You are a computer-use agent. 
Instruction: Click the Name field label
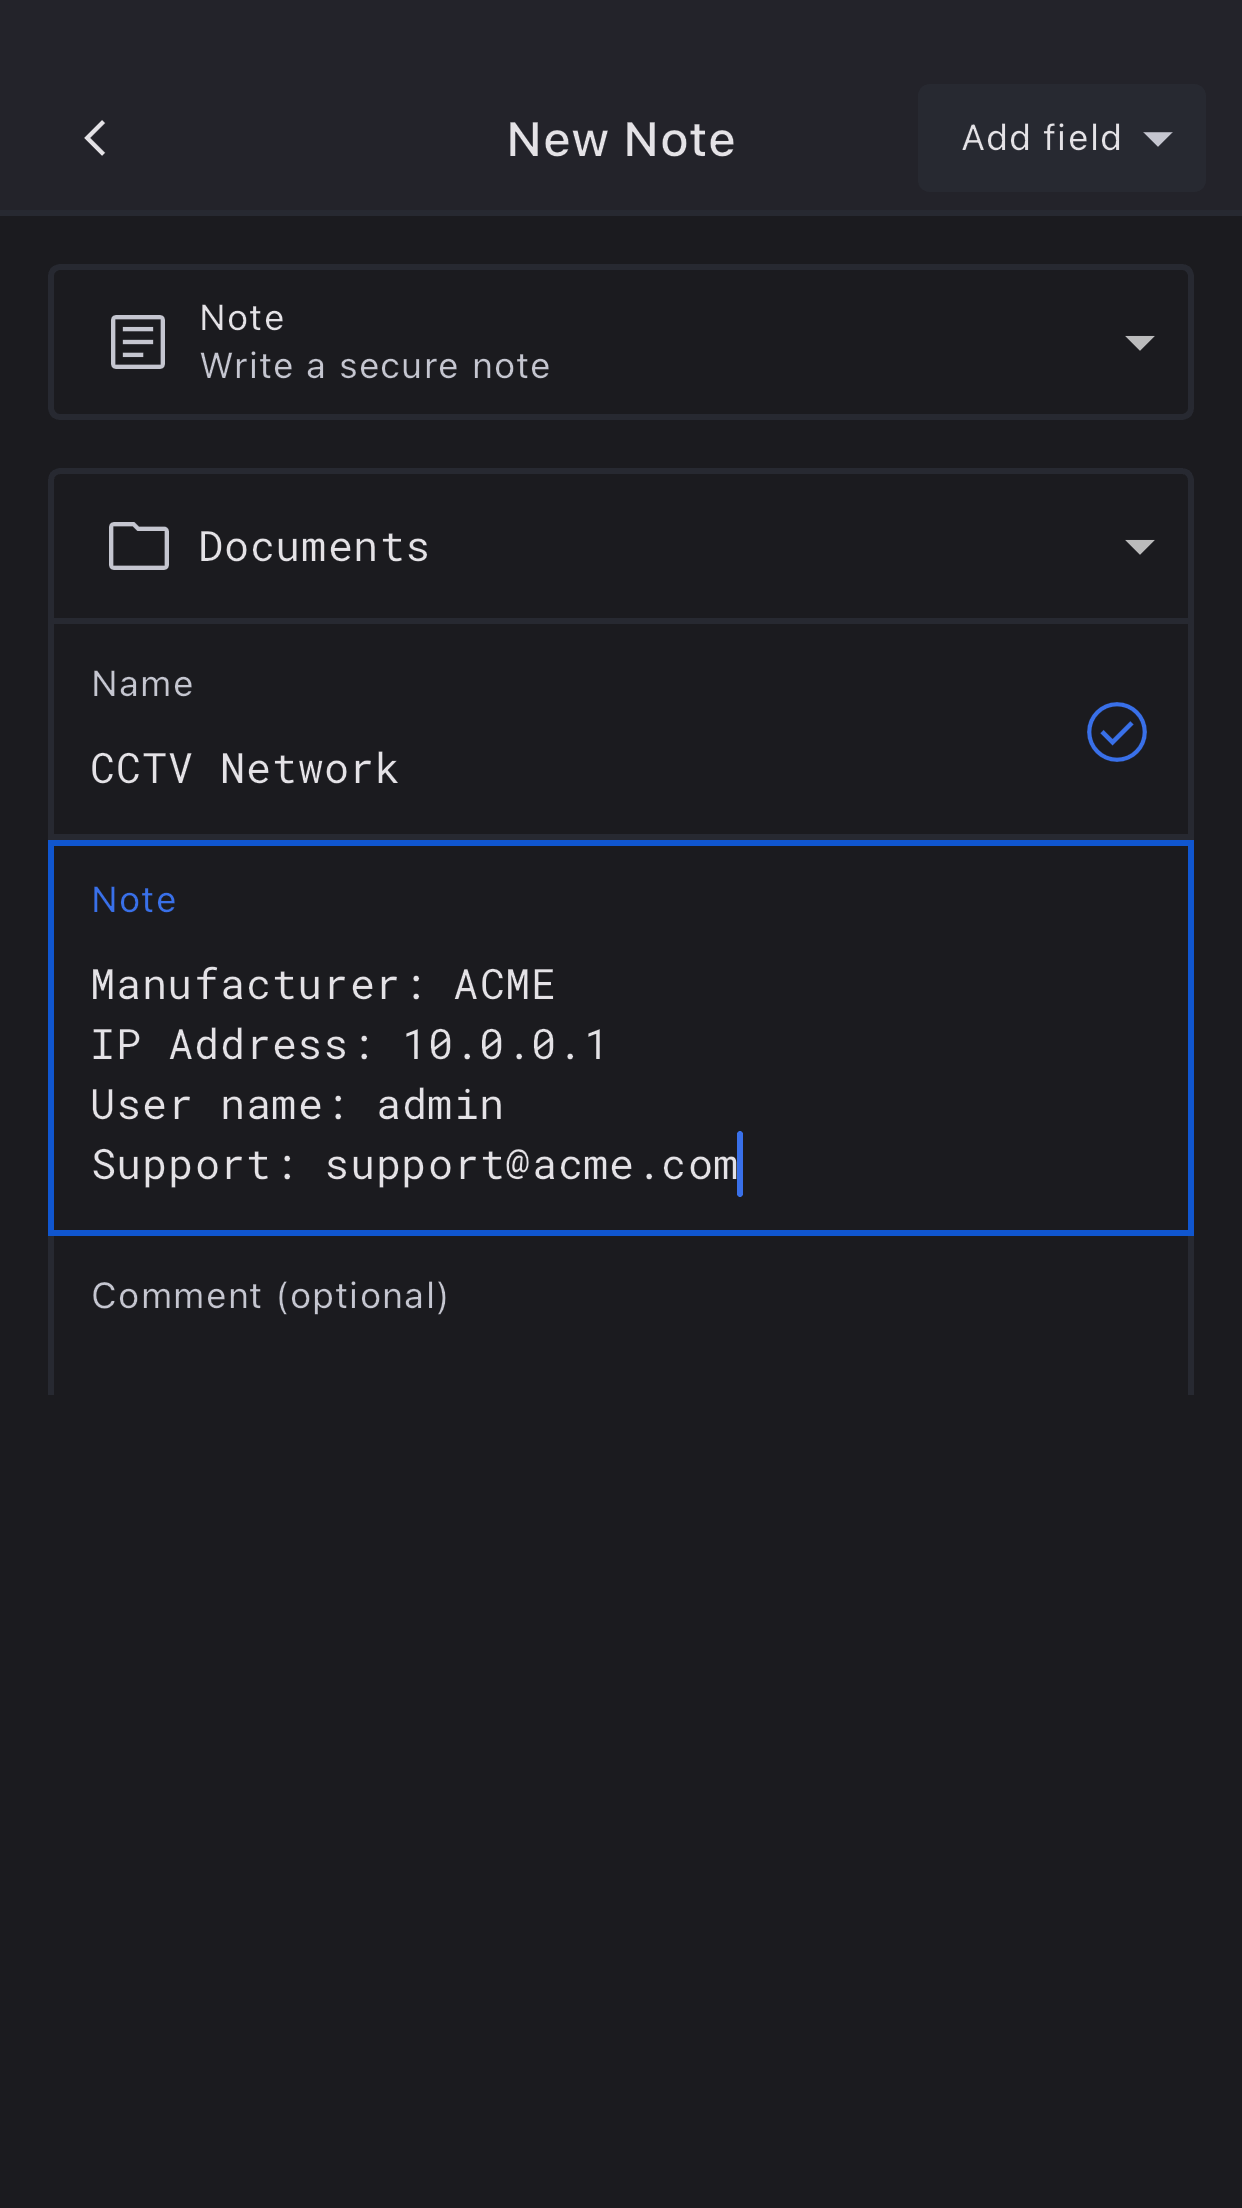[x=142, y=684]
